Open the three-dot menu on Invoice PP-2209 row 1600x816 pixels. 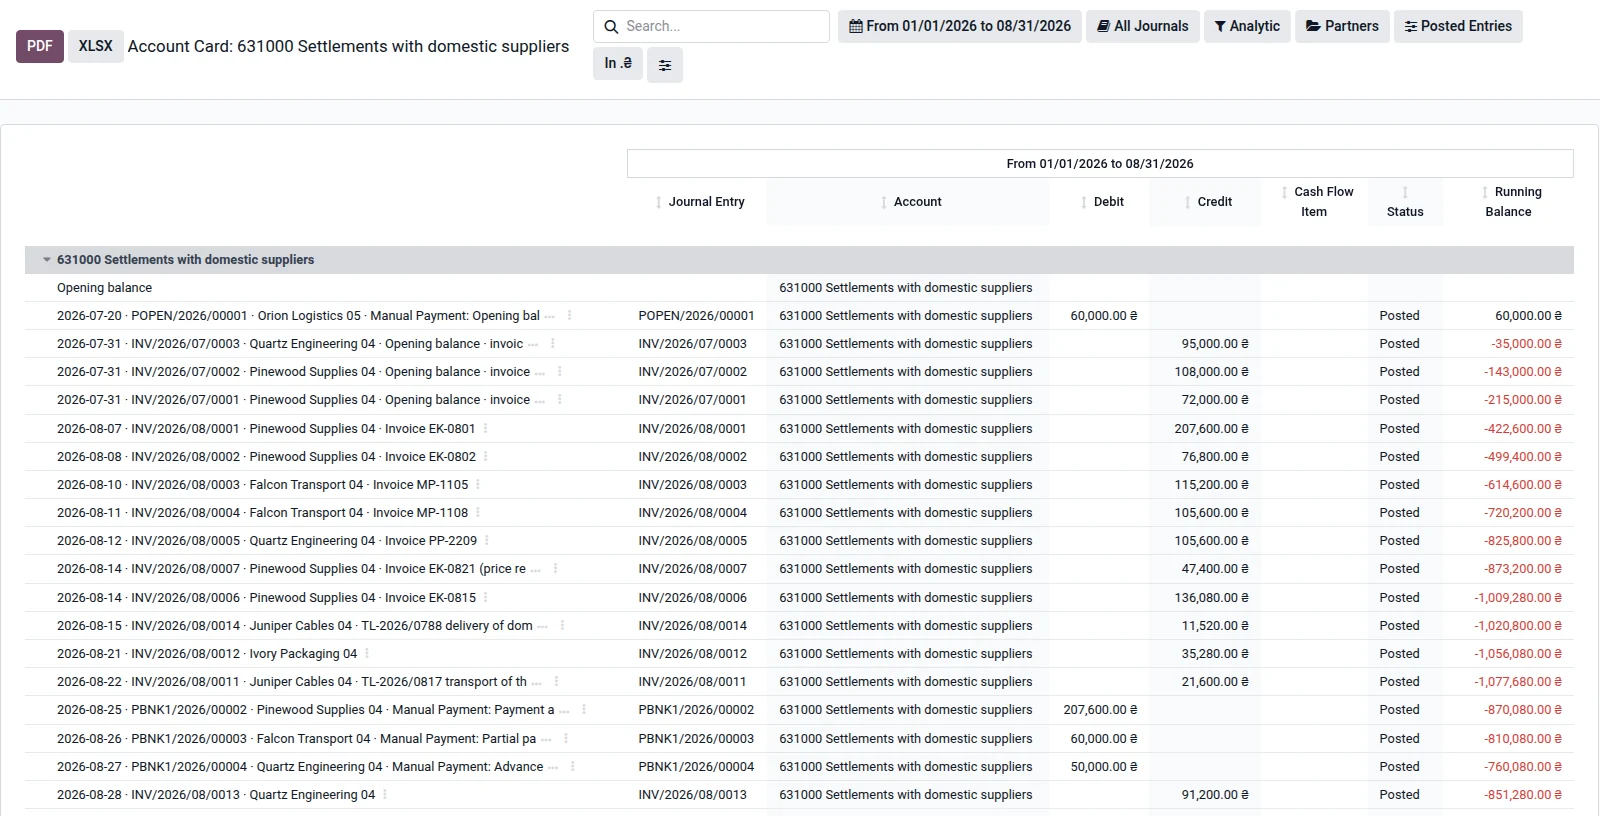[487, 541]
